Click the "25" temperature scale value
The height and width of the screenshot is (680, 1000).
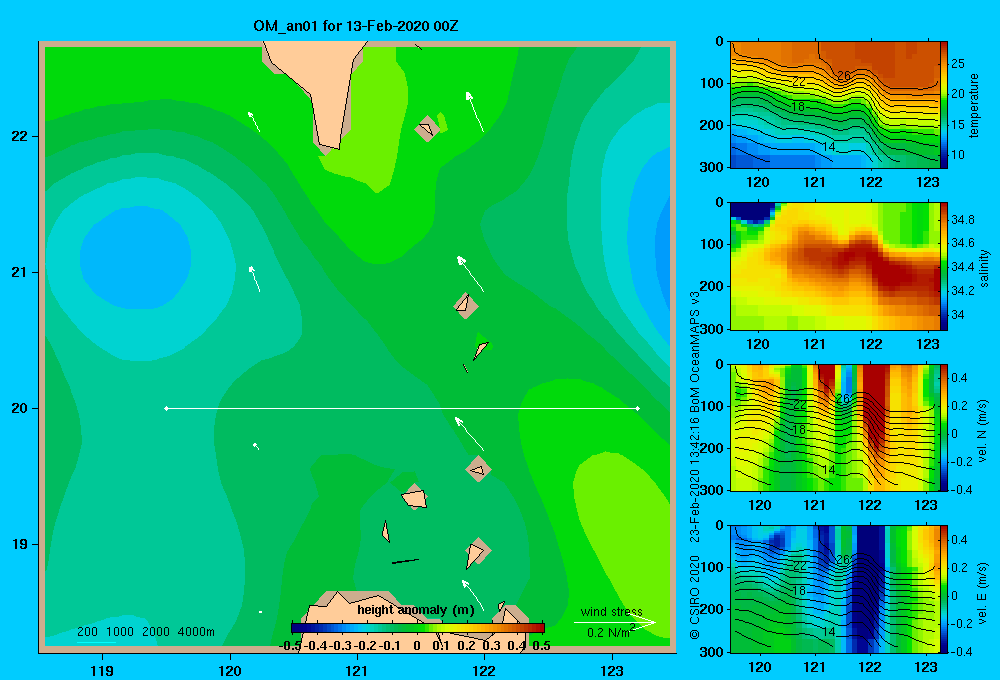958,64
